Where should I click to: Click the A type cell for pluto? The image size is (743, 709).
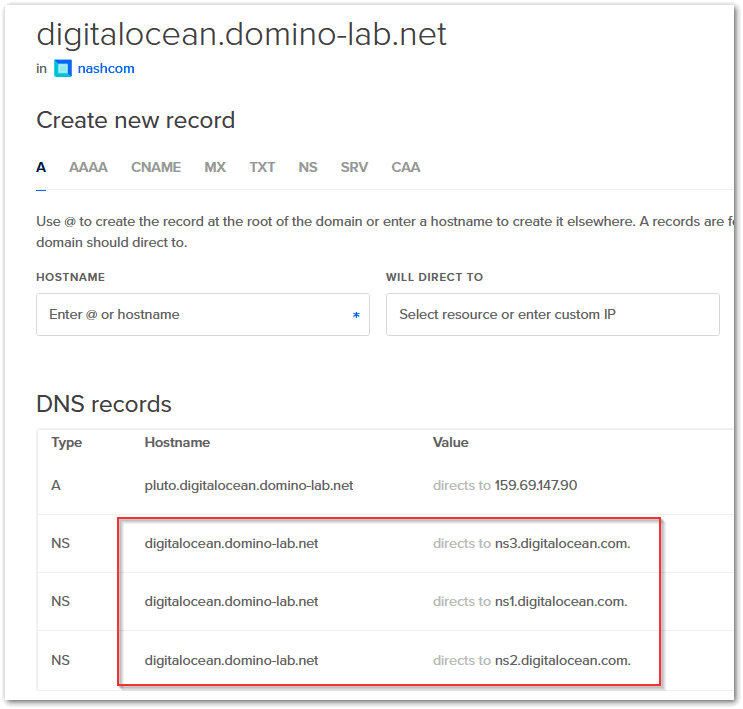coord(56,486)
